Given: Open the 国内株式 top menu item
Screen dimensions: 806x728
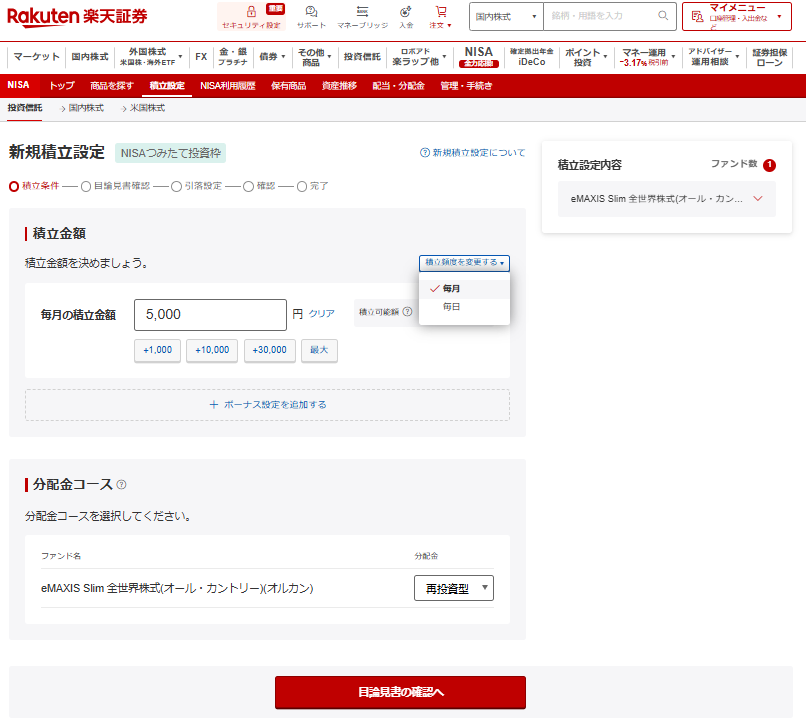Looking at the screenshot, I should 90,57.
